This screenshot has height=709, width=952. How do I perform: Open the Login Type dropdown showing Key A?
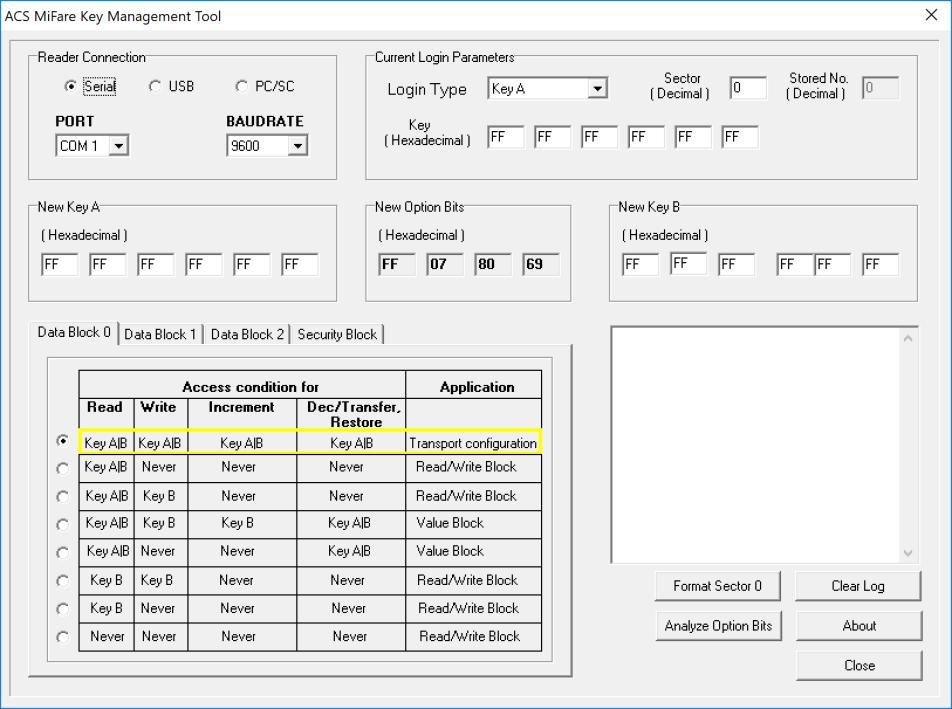click(547, 89)
